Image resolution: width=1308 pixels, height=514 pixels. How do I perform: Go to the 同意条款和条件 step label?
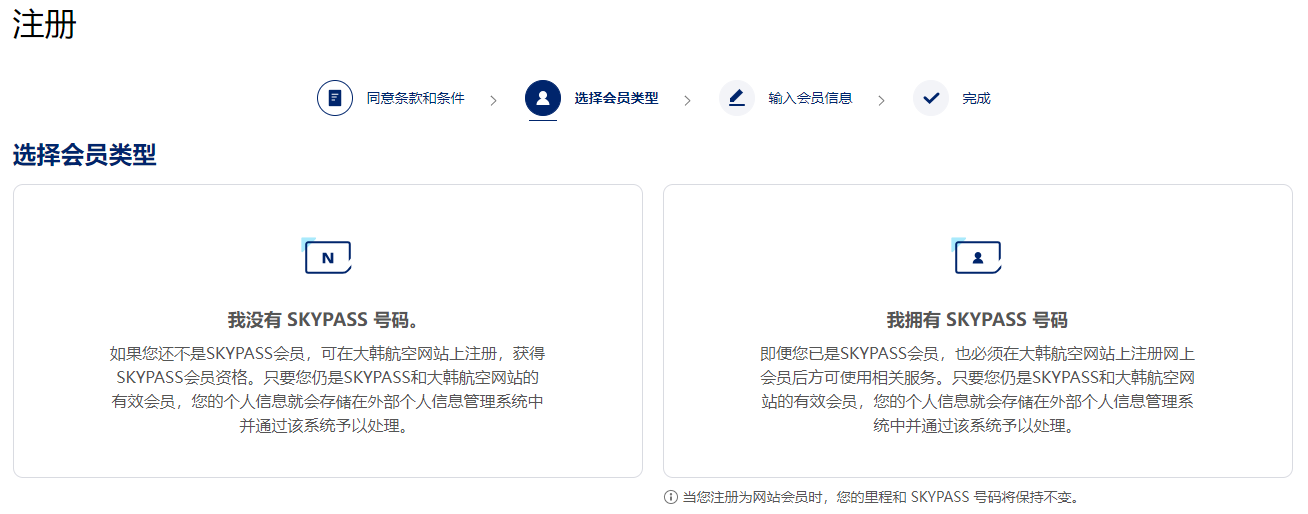click(x=415, y=98)
